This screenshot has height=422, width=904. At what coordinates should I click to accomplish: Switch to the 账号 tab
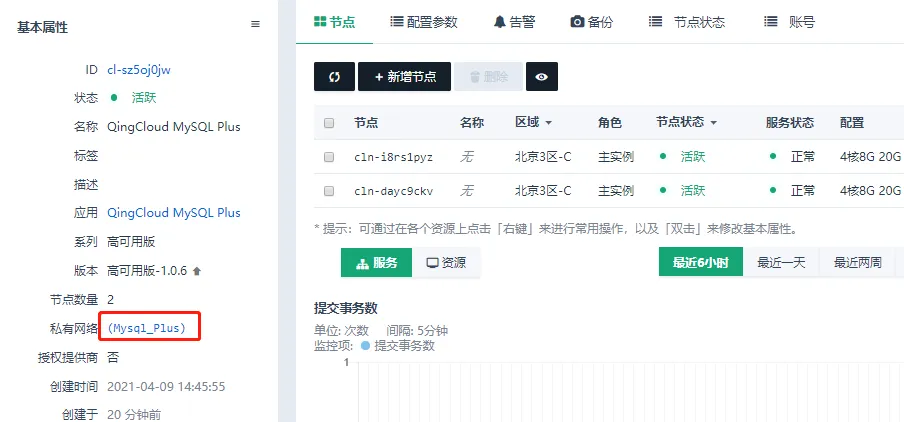point(788,21)
